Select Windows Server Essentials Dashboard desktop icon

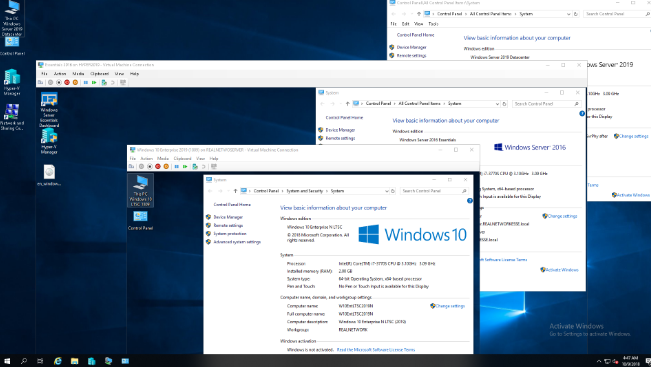(49, 110)
